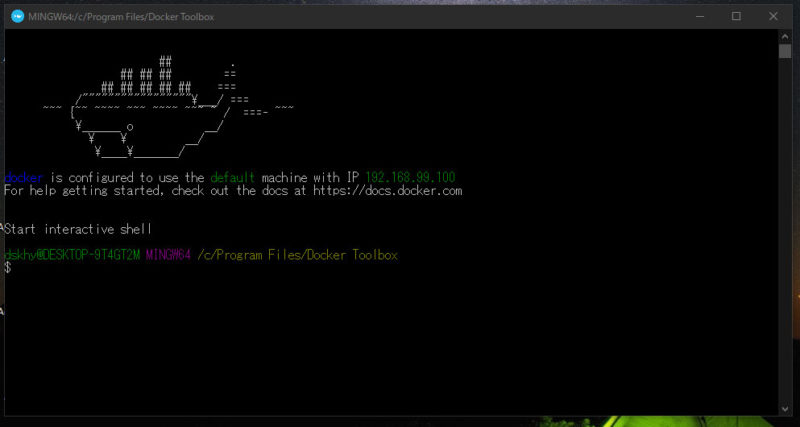800x427 pixels.
Task: Click the purple 'MINGW64' prompt text
Action: coord(168,255)
